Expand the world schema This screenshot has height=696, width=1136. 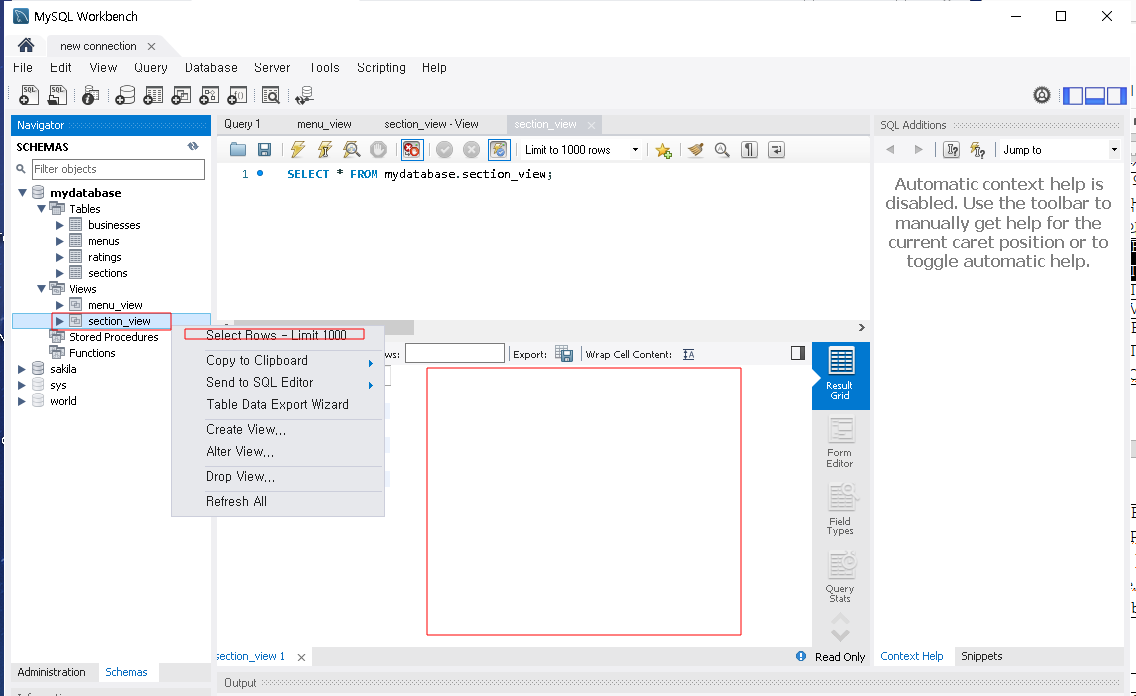(x=22, y=401)
